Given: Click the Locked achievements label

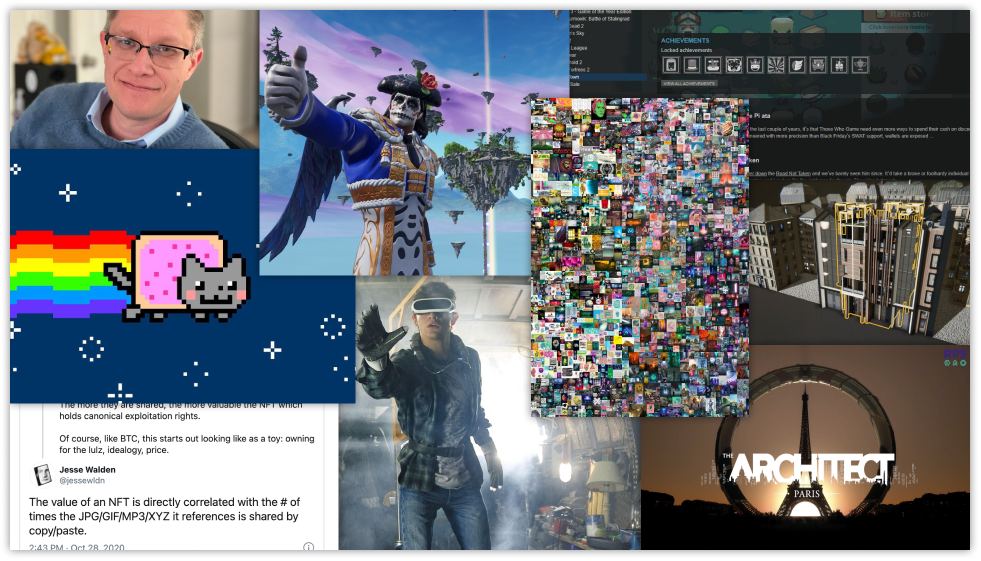Looking at the screenshot, I should (686, 50).
